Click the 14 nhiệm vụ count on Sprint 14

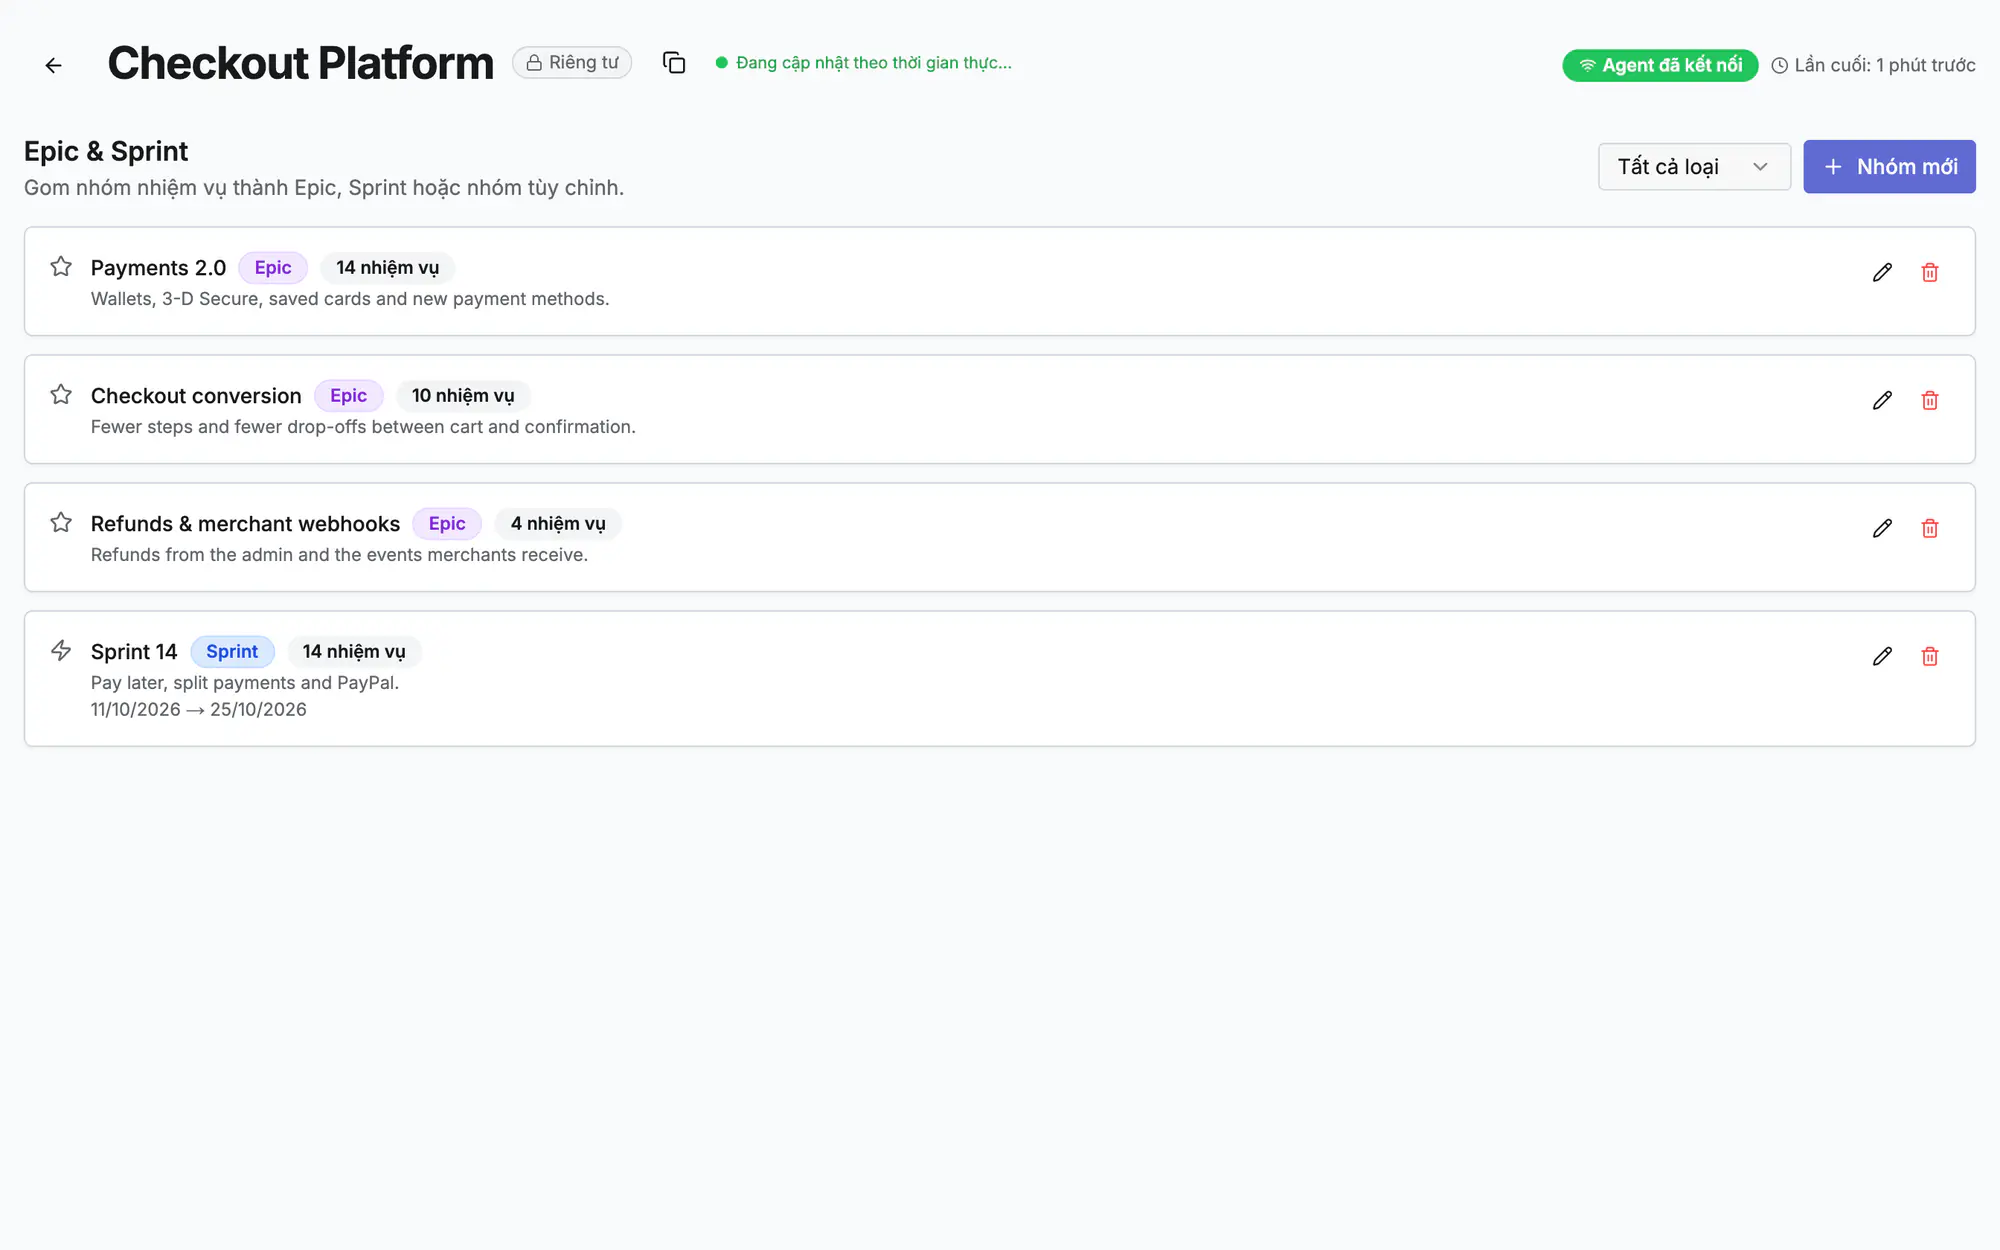click(354, 651)
